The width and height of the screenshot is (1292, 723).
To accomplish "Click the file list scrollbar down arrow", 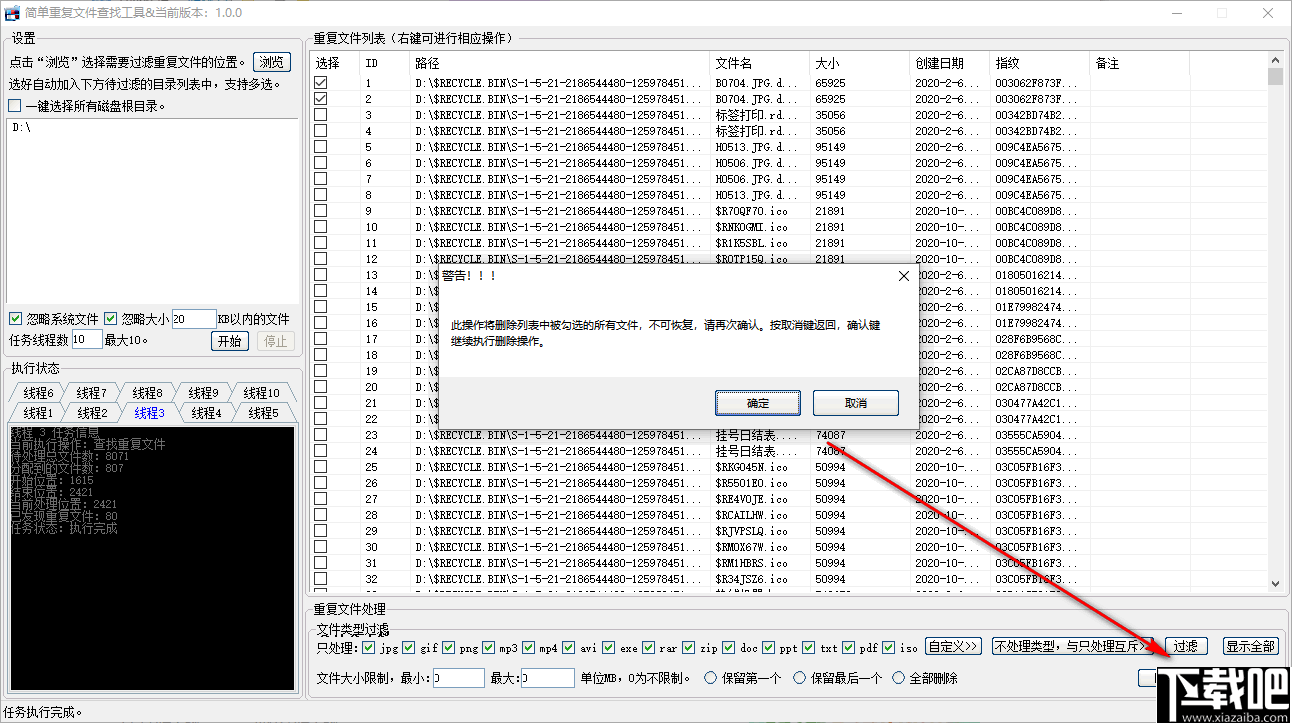I will pyautogui.click(x=1275, y=584).
